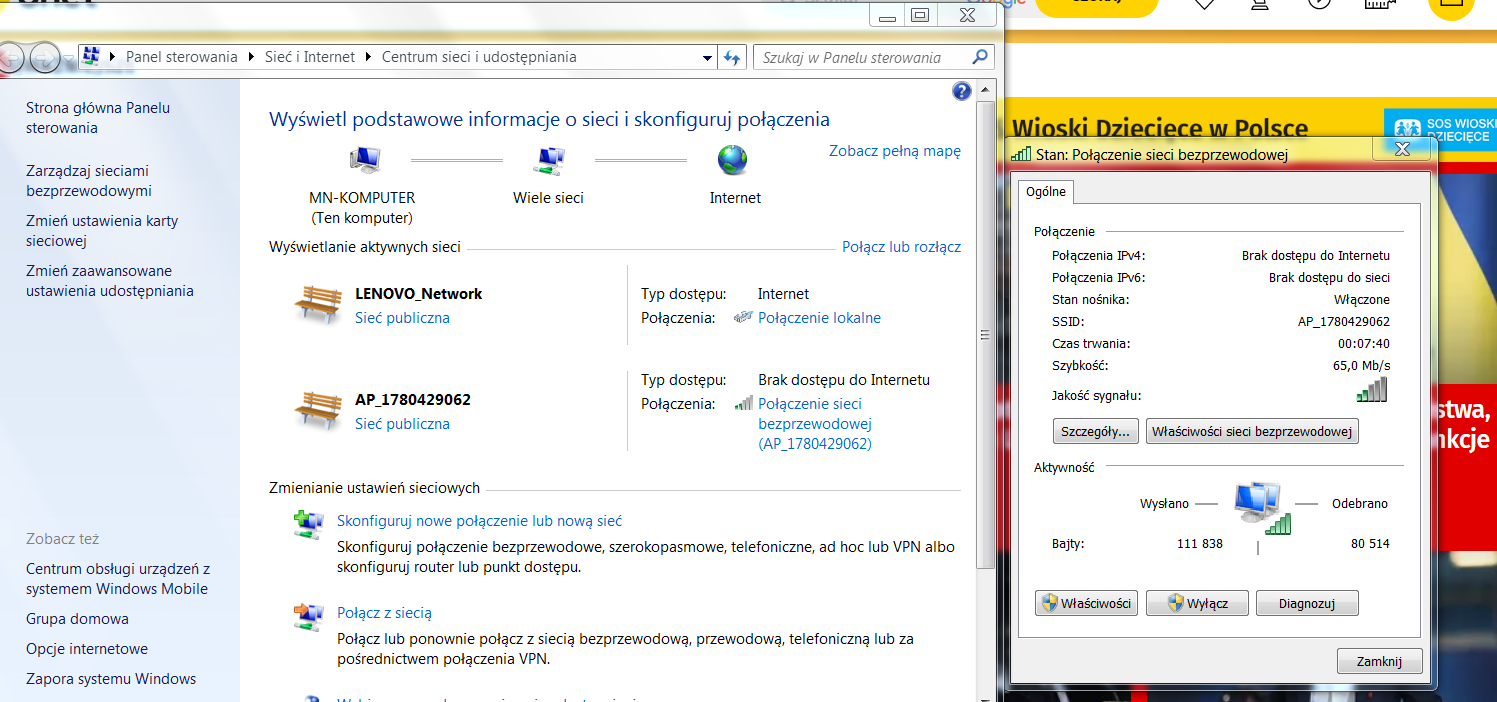Click inside the Szukaj w Panelu sterowania field
This screenshot has width=1497, height=702.
click(x=860, y=57)
